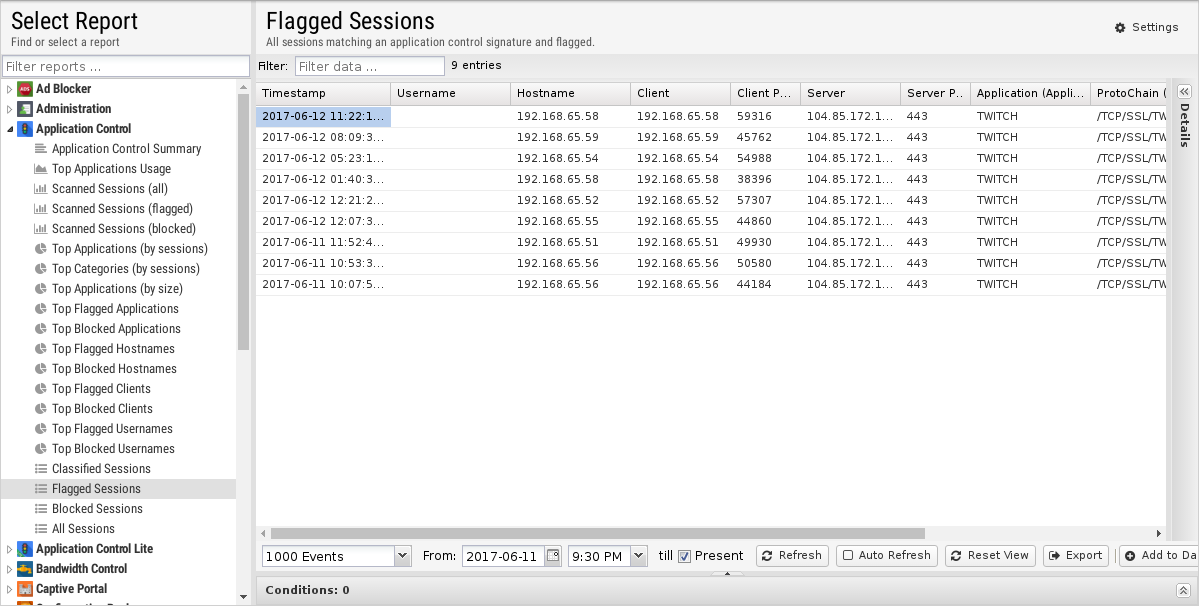This screenshot has width=1199, height=606.
Task: Click the pie icon for Top Flagged Usernames
Action: pyautogui.click(x=41, y=429)
